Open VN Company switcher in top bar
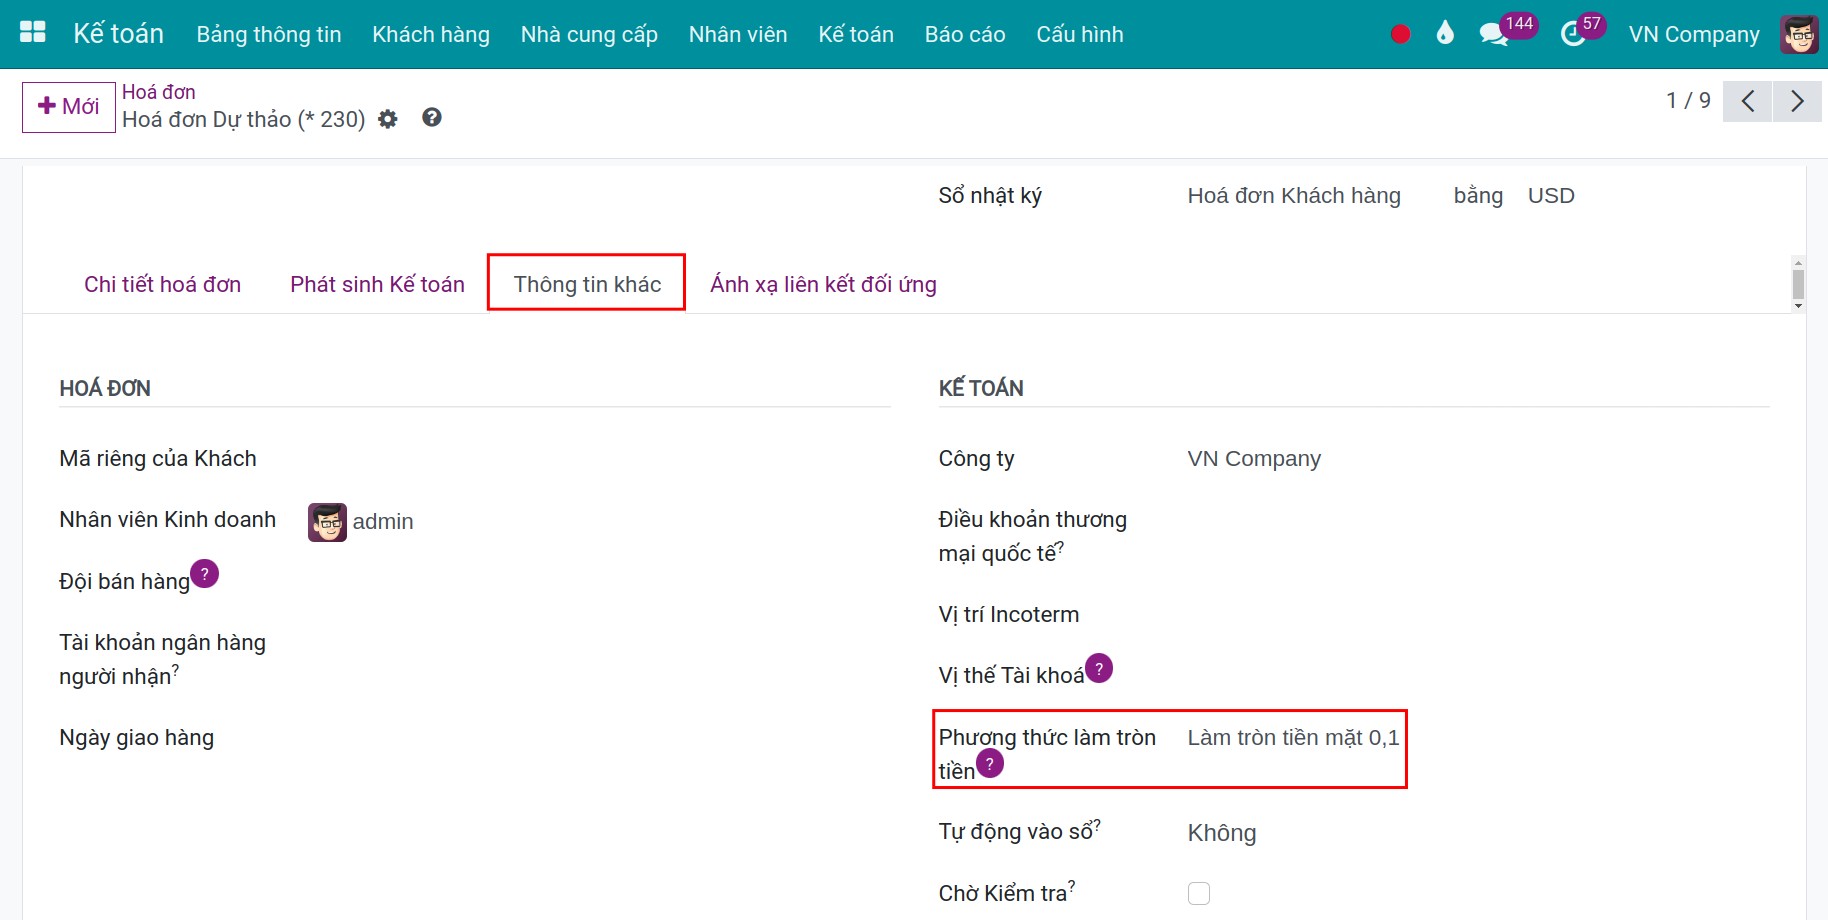The image size is (1828, 920). click(1693, 34)
